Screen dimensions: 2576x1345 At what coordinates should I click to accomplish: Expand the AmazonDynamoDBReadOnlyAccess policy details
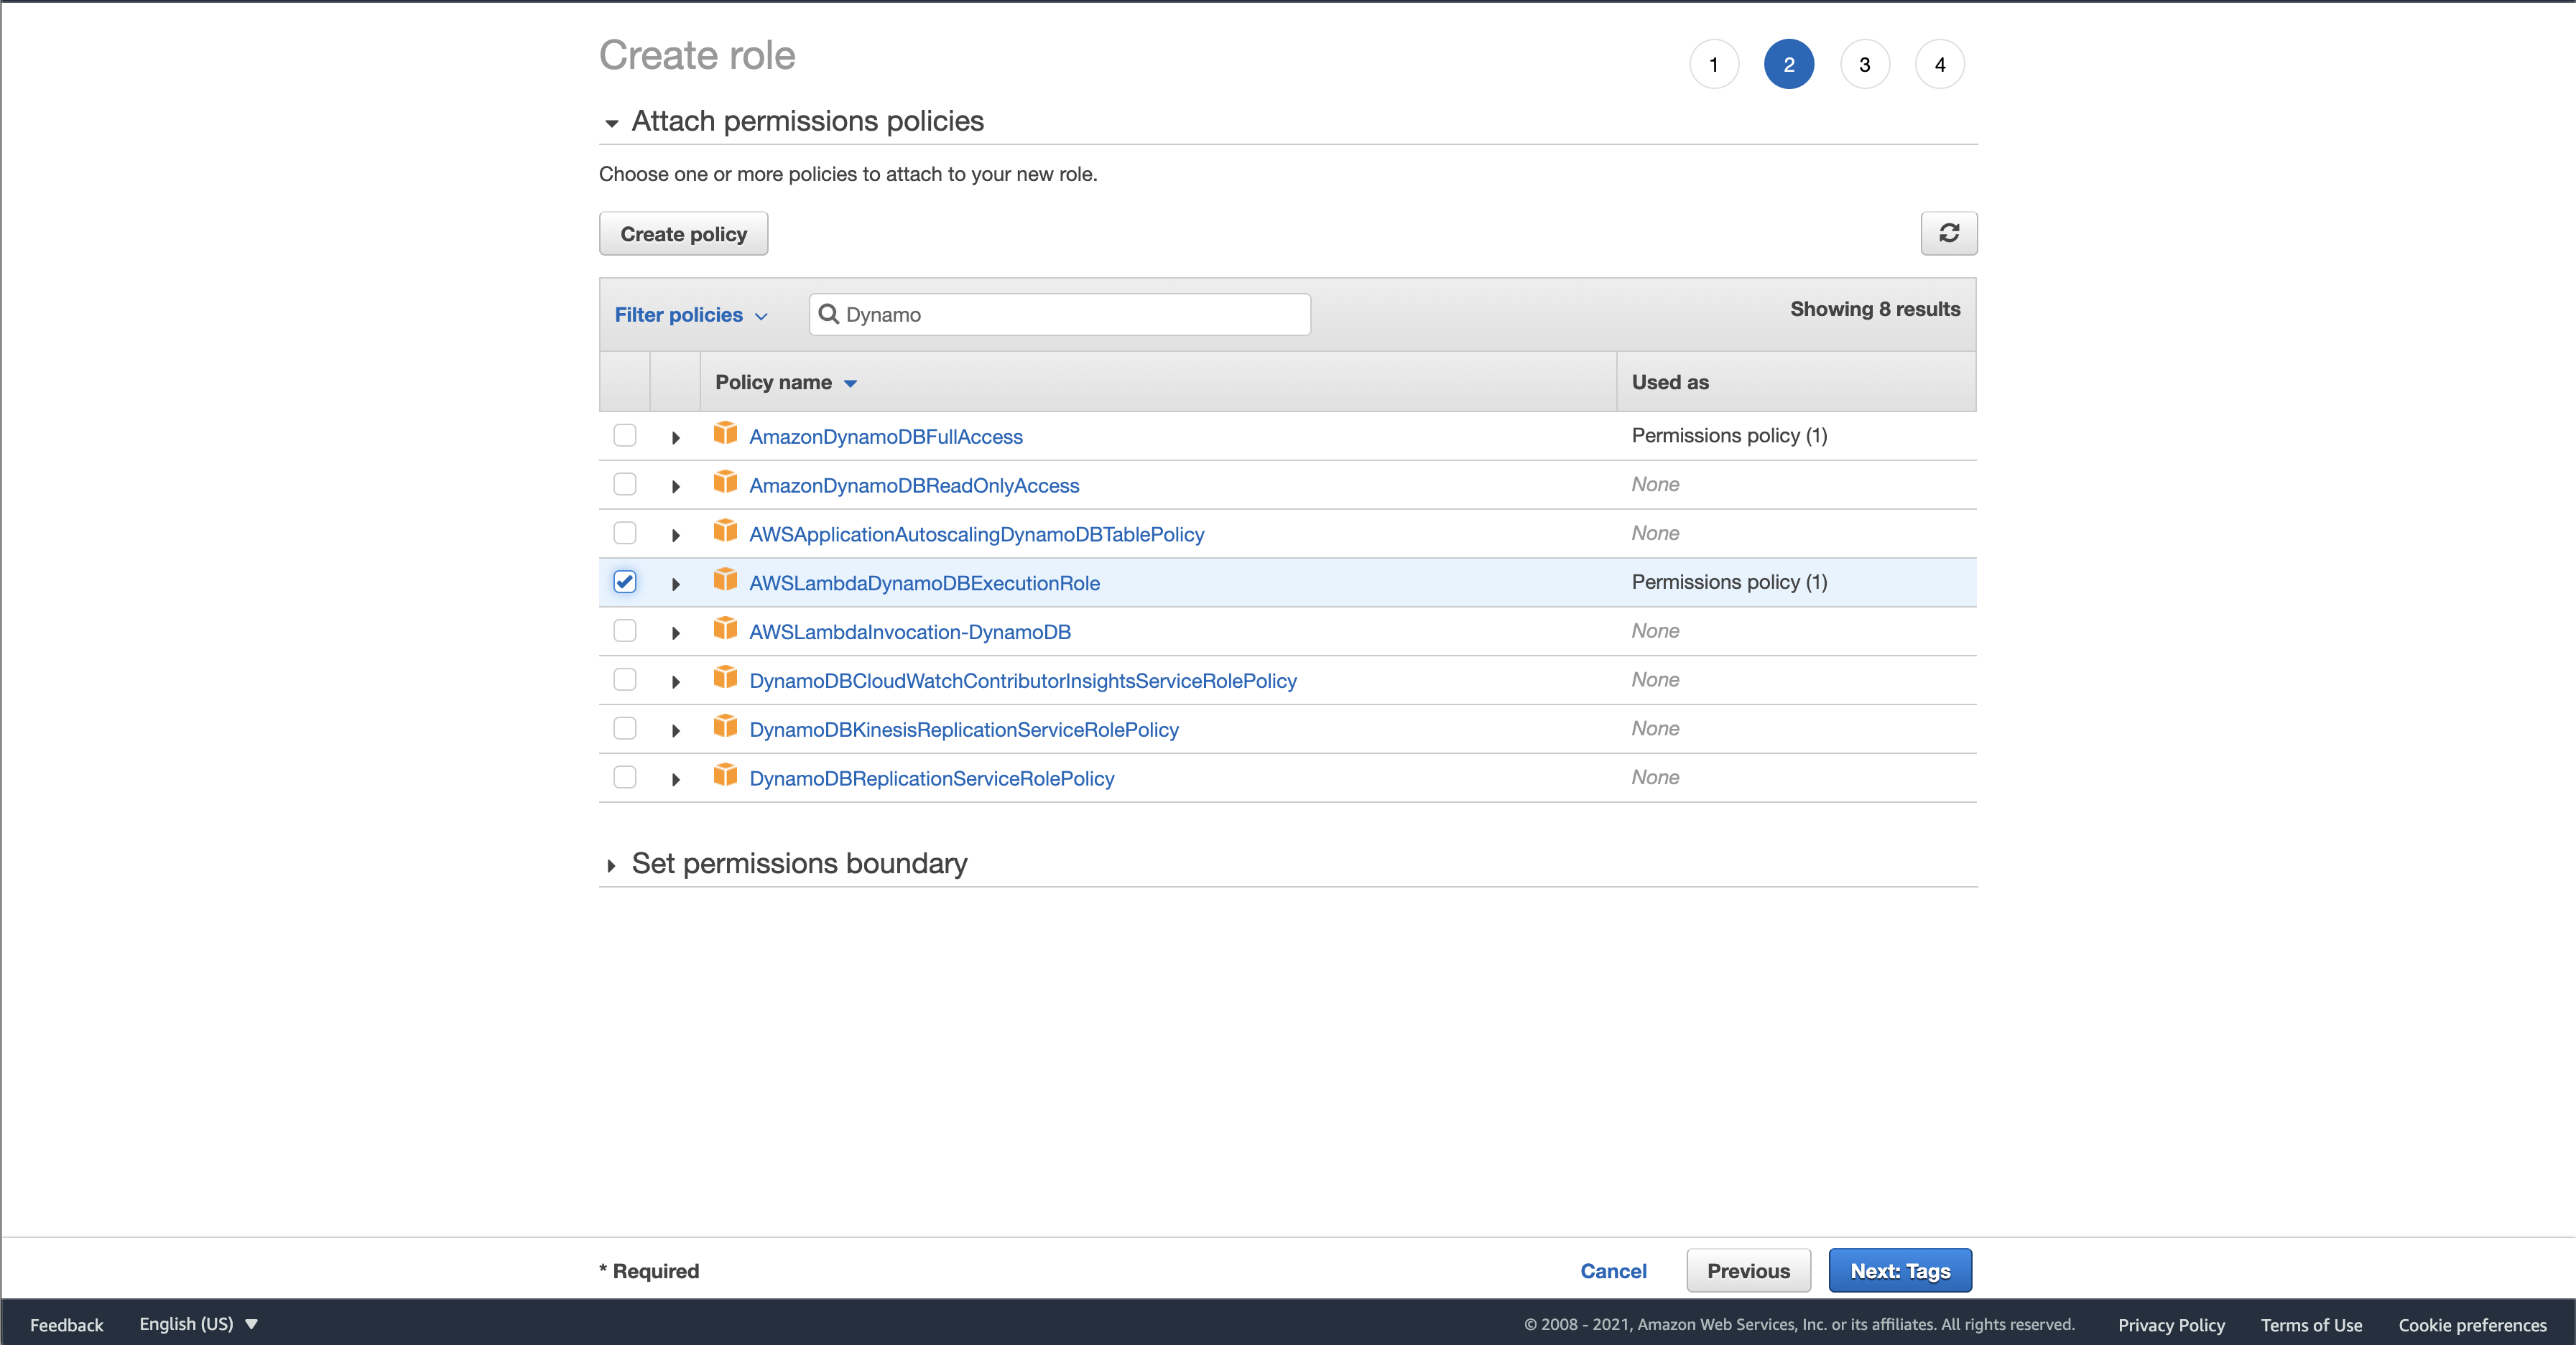tap(676, 487)
